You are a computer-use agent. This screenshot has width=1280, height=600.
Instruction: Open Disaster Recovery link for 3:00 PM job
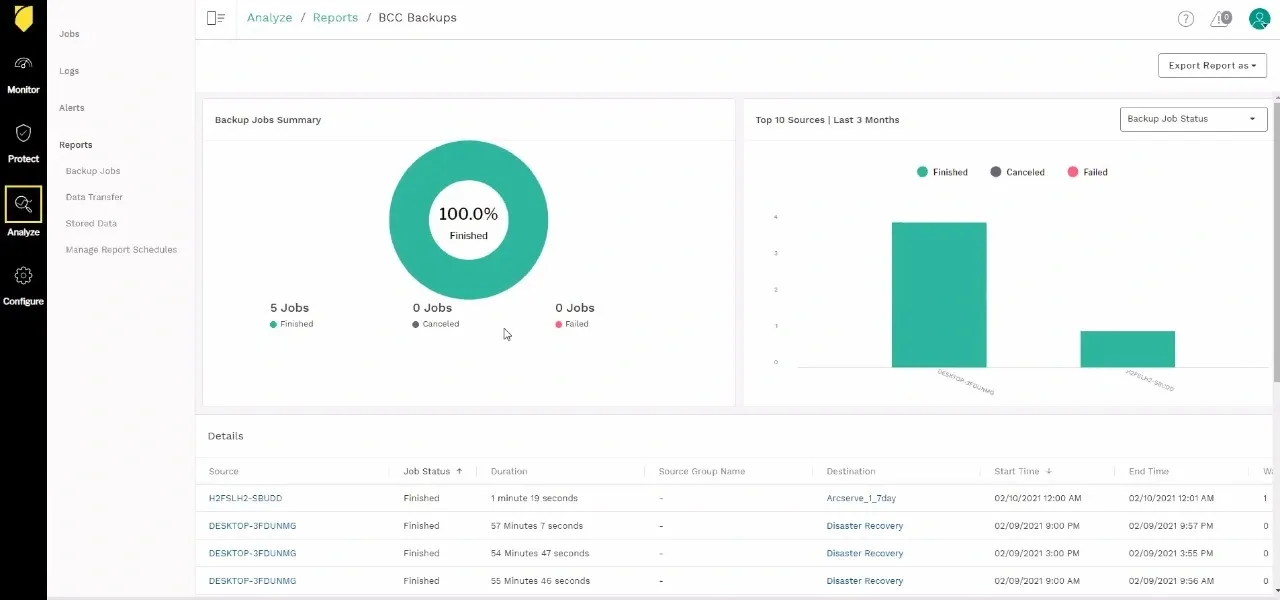[865, 553]
